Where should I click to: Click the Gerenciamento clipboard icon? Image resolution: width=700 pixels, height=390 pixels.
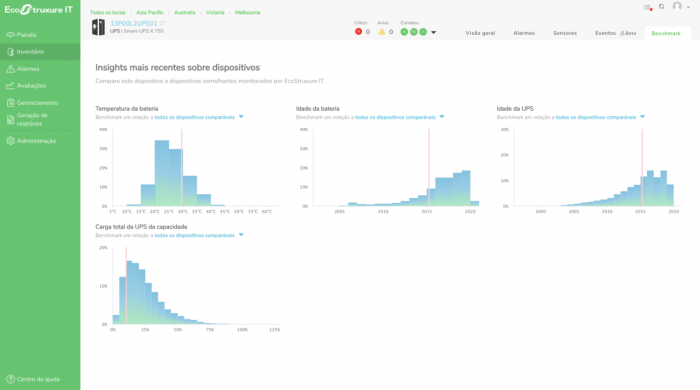11,103
